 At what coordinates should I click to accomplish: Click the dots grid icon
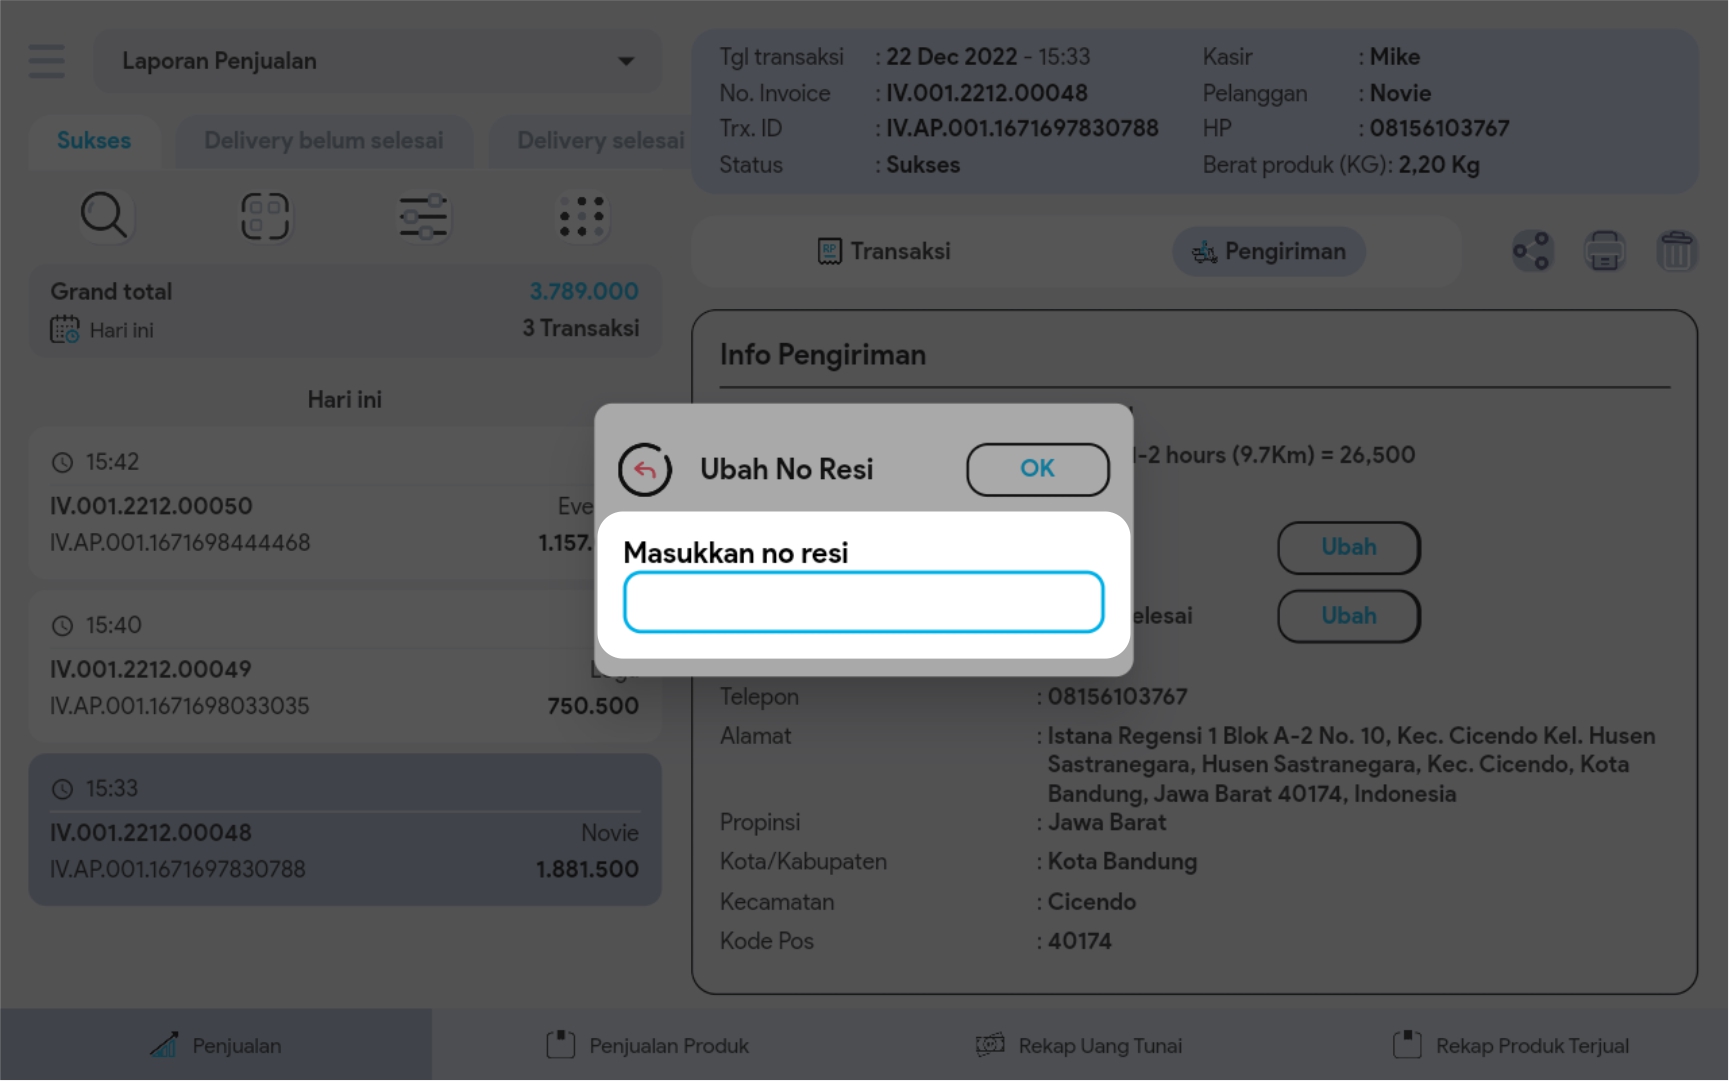[x=582, y=216]
